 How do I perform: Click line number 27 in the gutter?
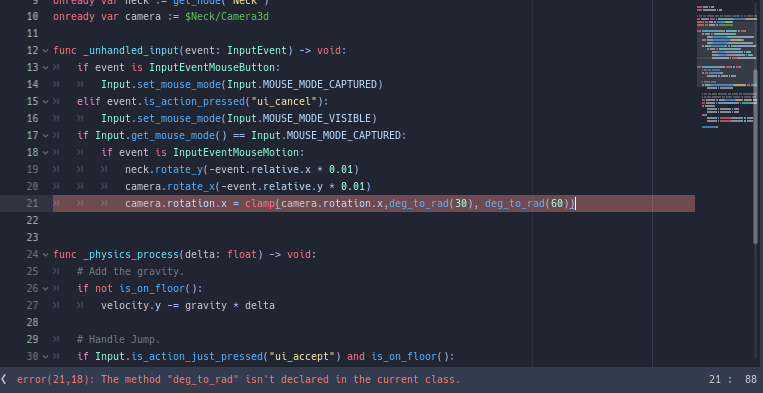(x=32, y=305)
